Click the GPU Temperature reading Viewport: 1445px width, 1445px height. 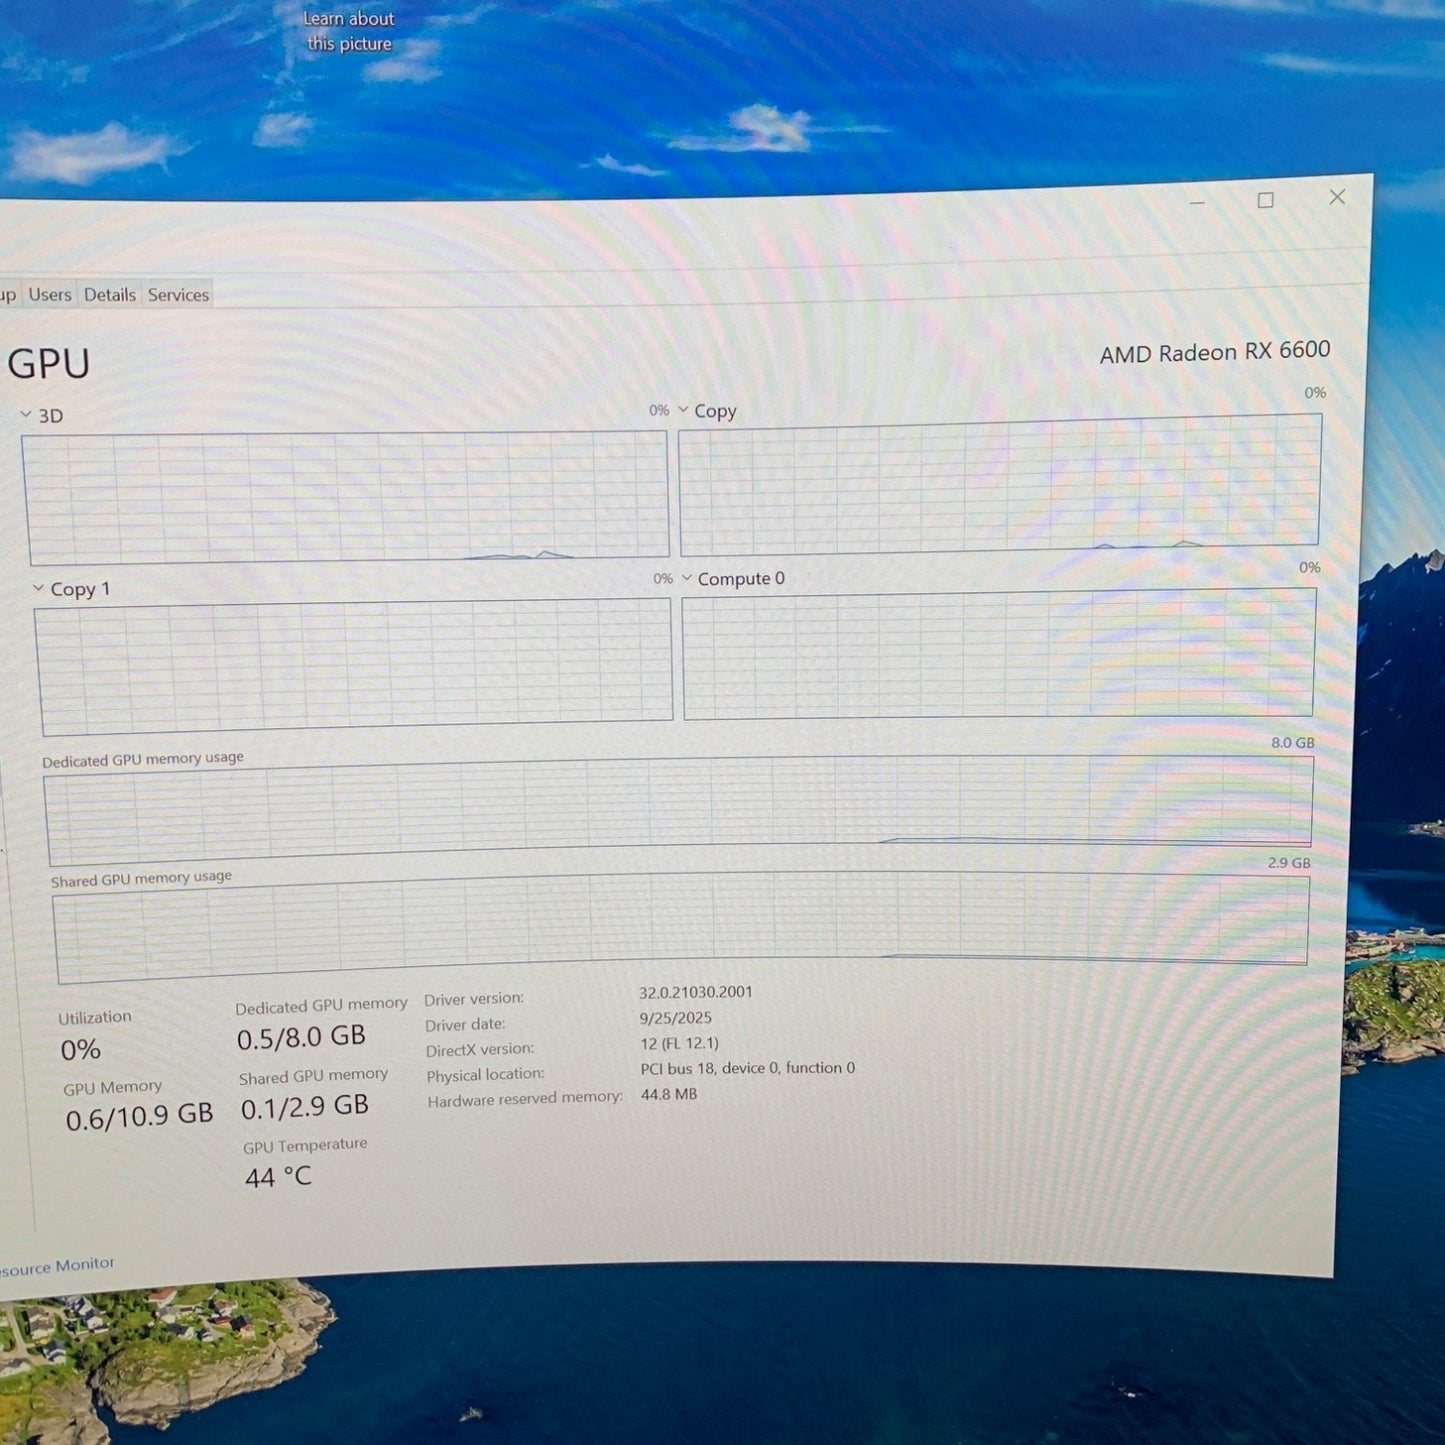click(278, 1177)
